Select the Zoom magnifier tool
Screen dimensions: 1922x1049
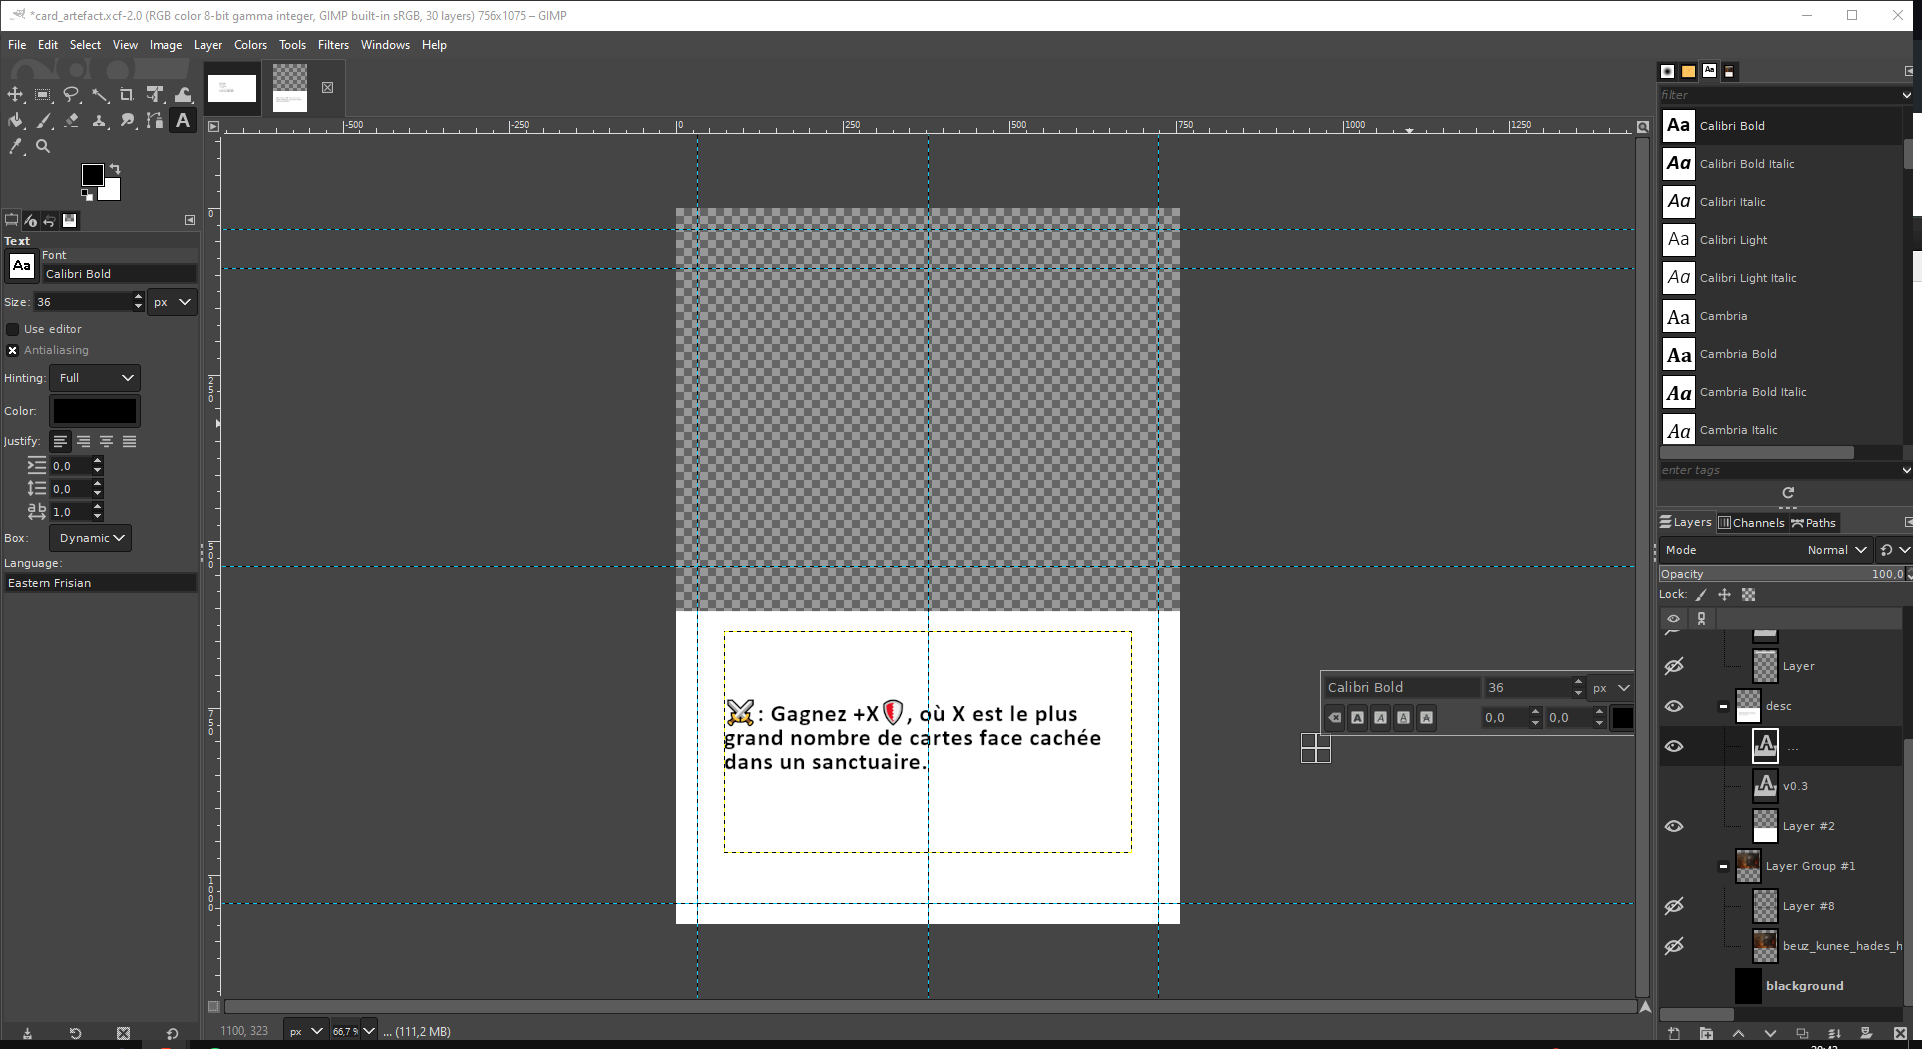(x=43, y=147)
